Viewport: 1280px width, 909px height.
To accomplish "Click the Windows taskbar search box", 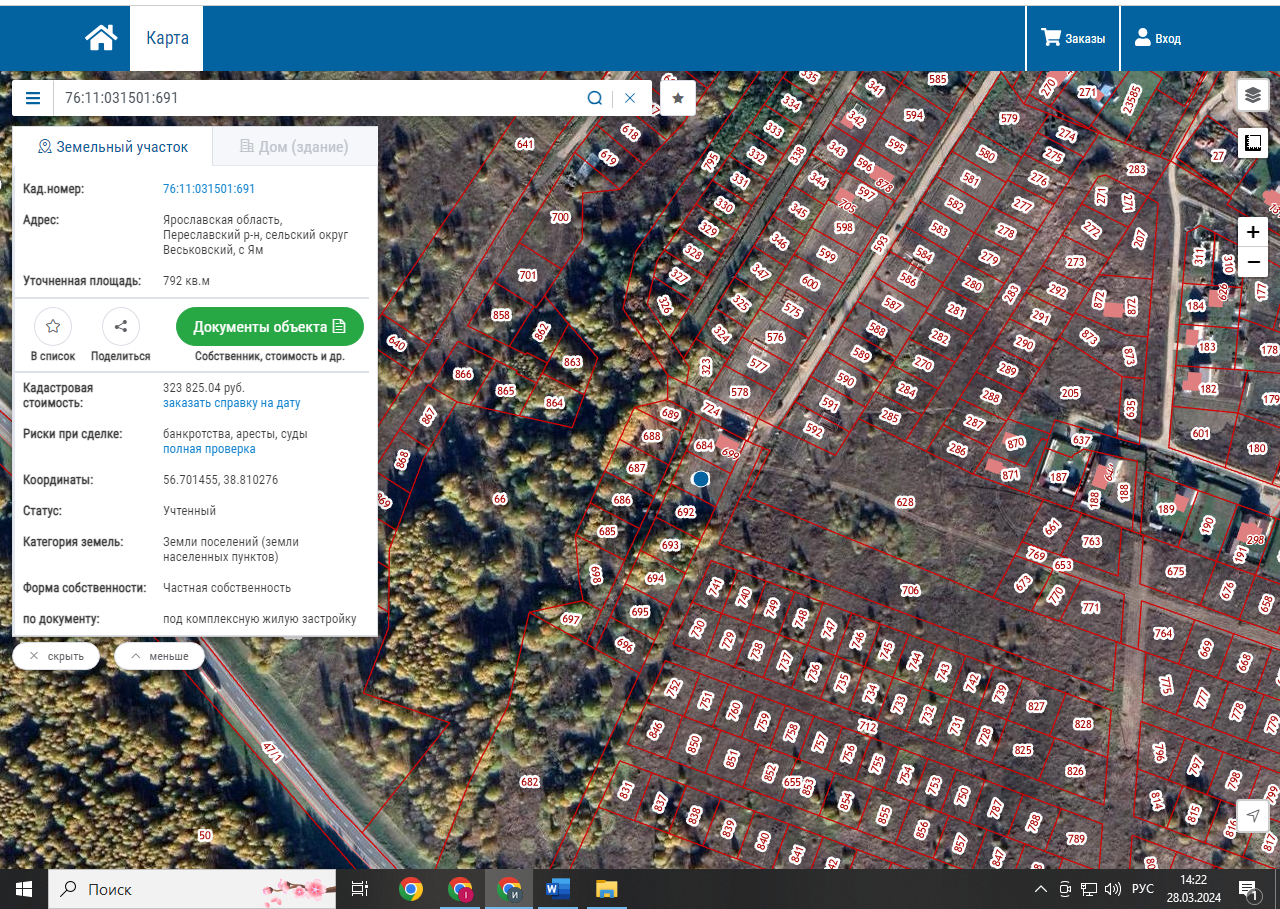I will [193, 888].
